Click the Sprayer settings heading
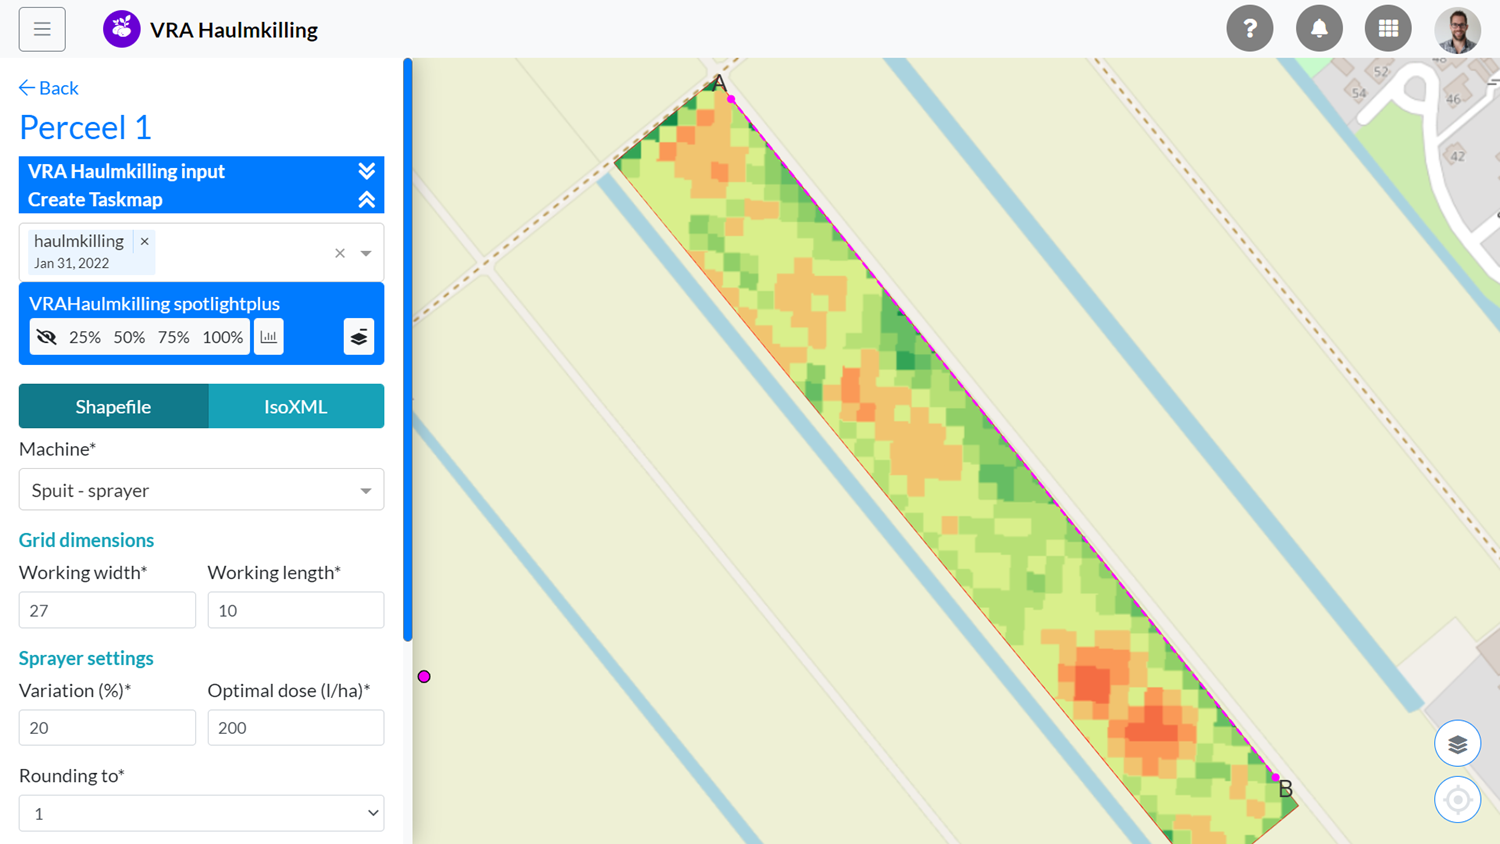Screen dimensions: 1500x844 (86, 658)
